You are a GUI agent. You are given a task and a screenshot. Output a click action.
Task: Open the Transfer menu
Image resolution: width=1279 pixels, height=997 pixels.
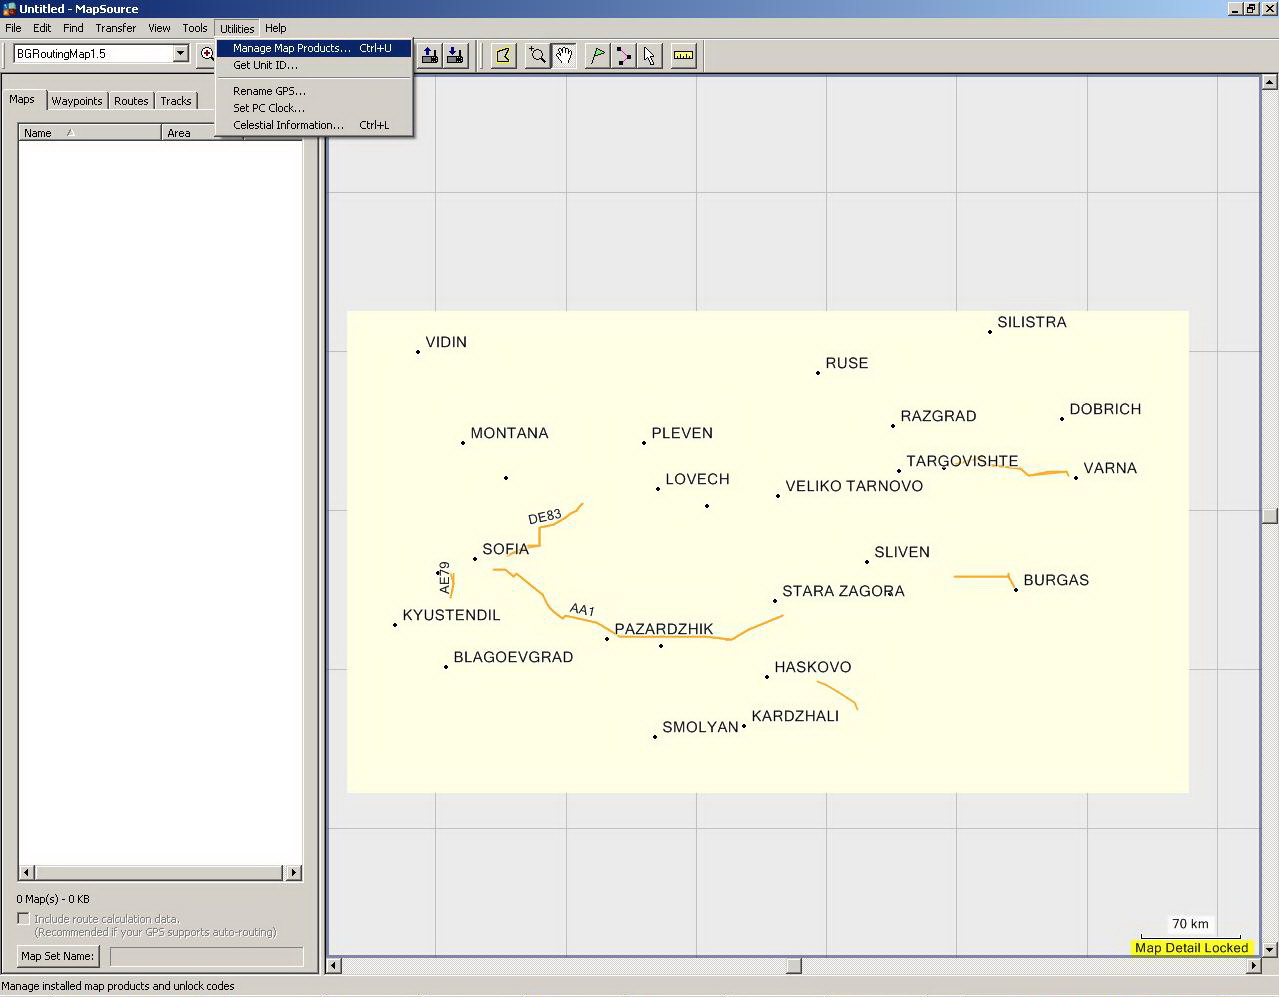[x=116, y=28]
